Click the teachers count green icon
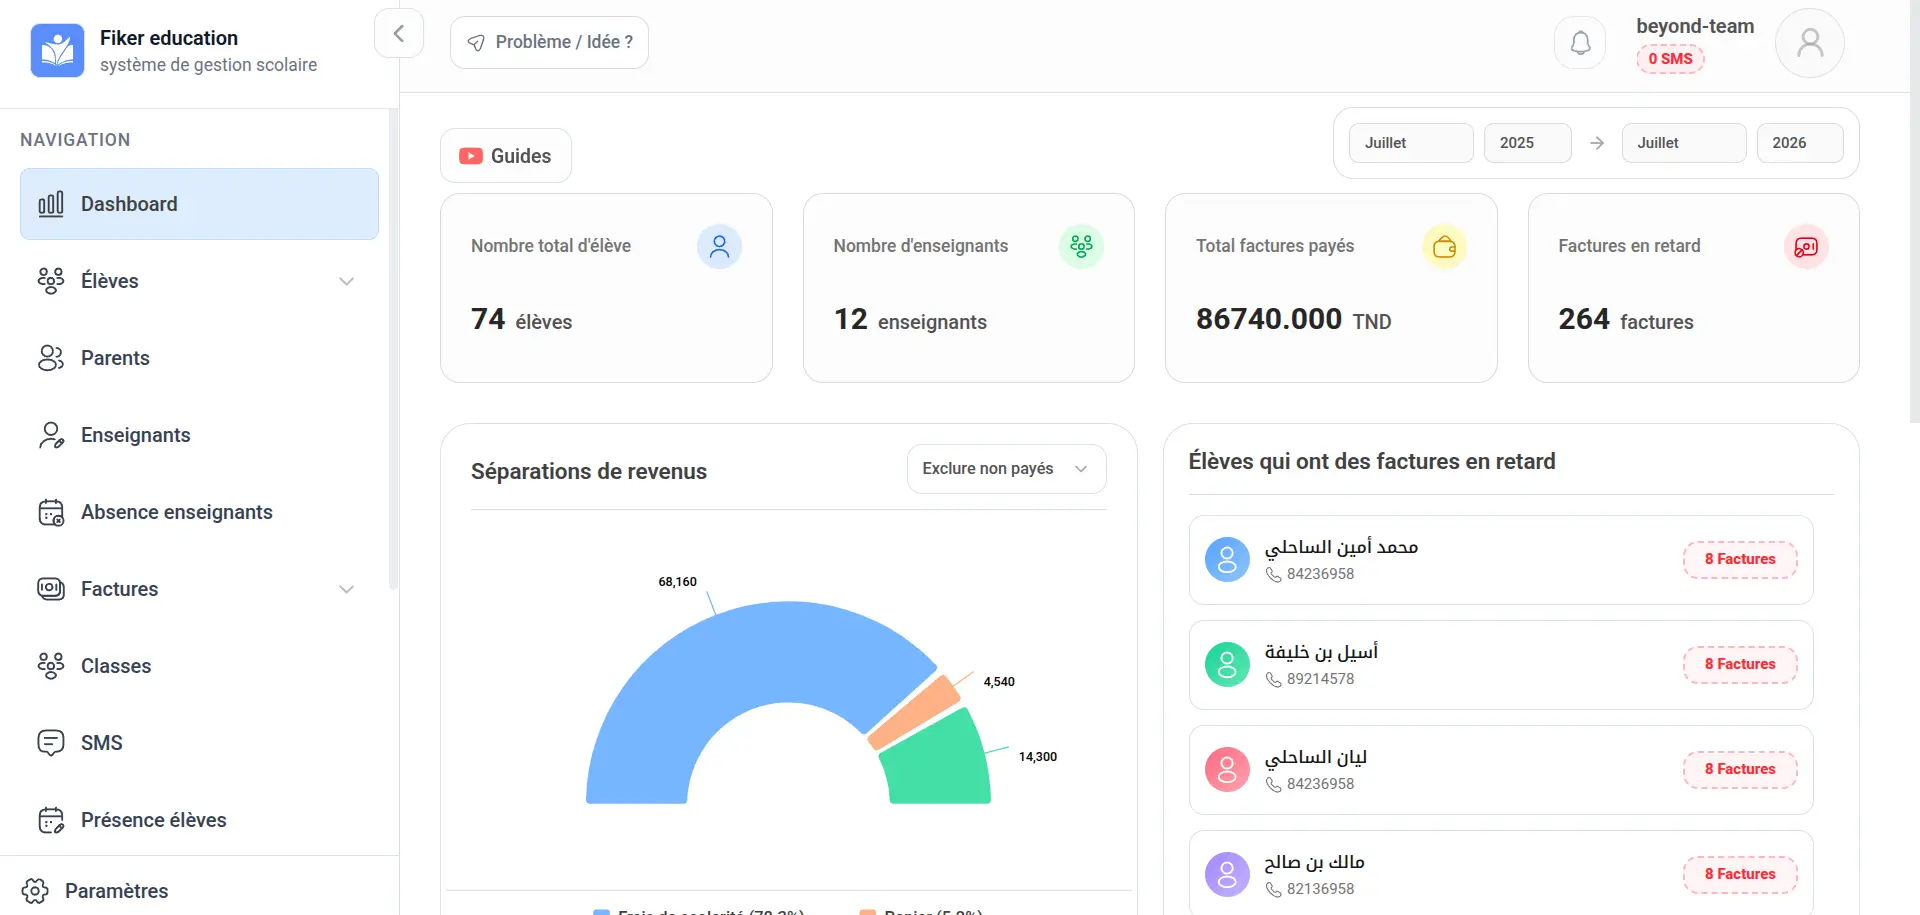The width and height of the screenshot is (1920, 915). [1081, 247]
